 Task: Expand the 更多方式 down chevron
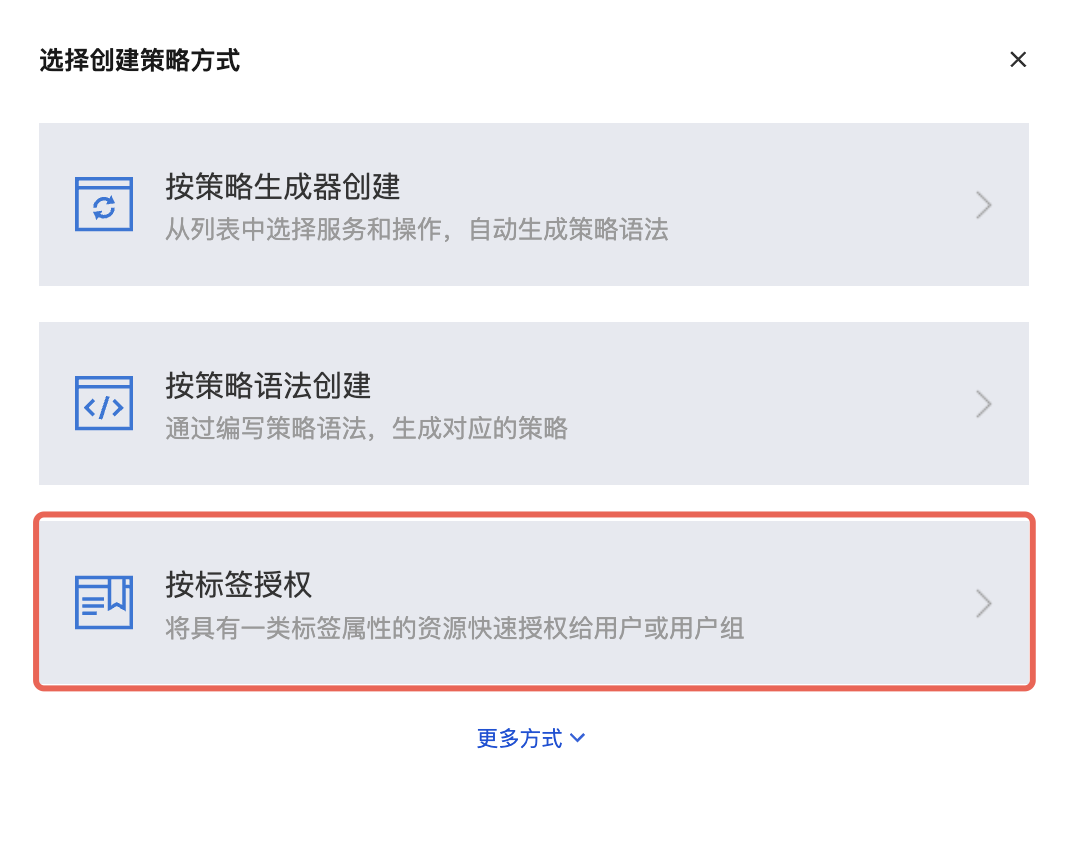[x=578, y=739]
